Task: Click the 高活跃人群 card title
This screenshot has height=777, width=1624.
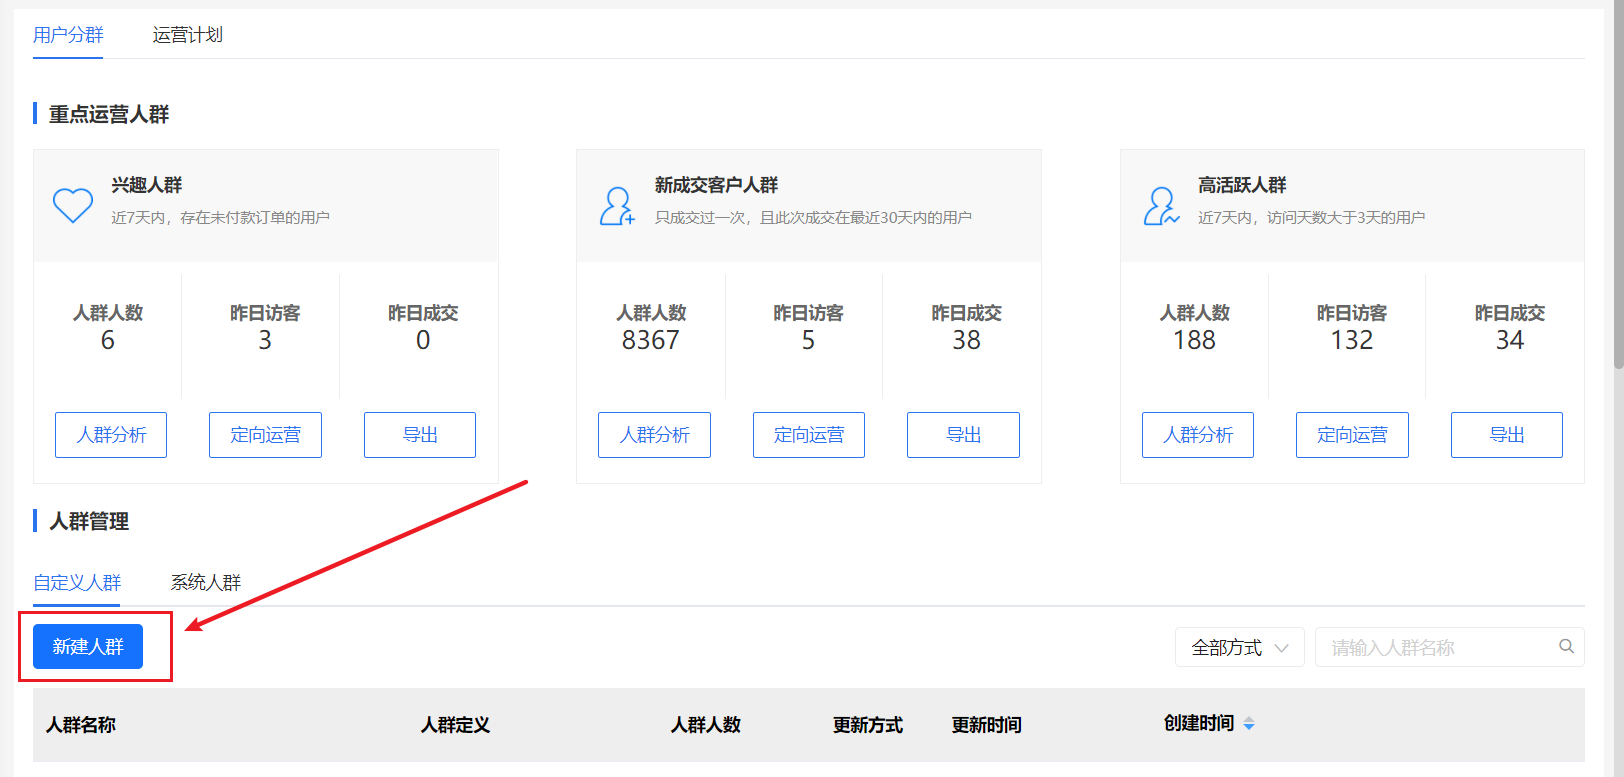Action: [1242, 185]
